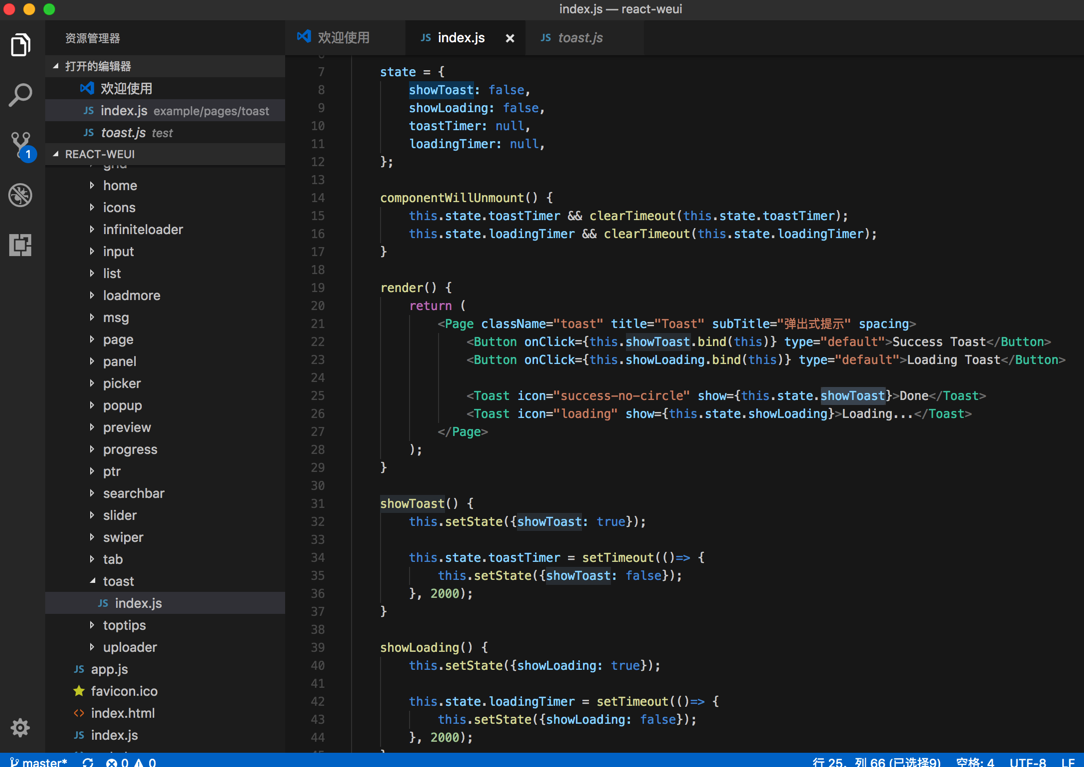Click the UTF-8 encoding status item

pyautogui.click(x=1027, y=762)
